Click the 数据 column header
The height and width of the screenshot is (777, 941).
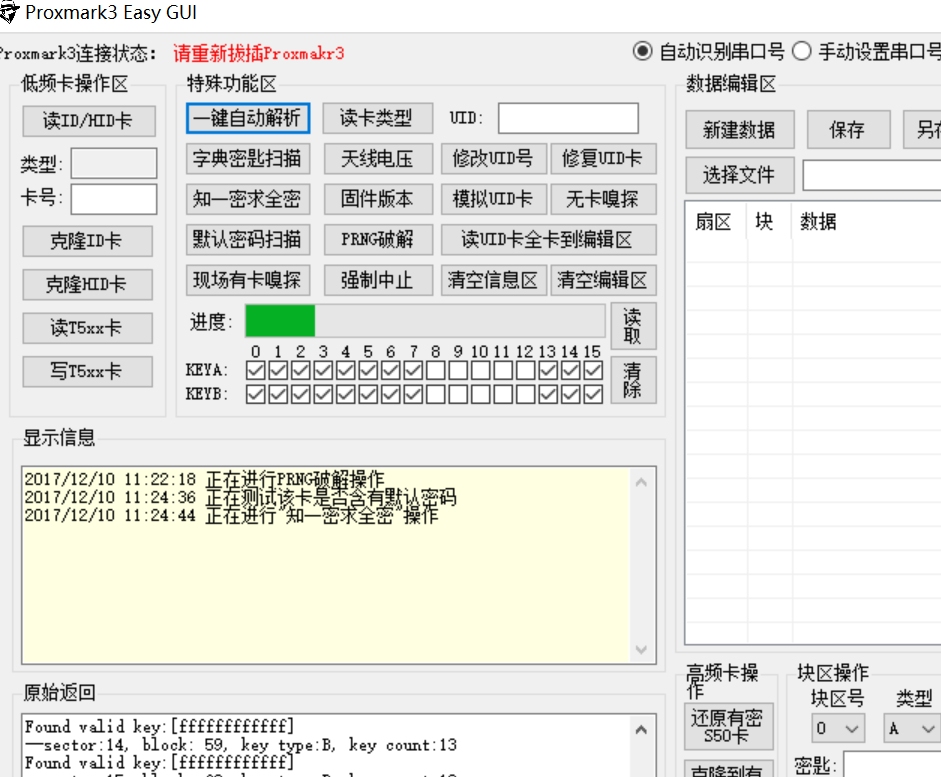click(x=866, y=222)
